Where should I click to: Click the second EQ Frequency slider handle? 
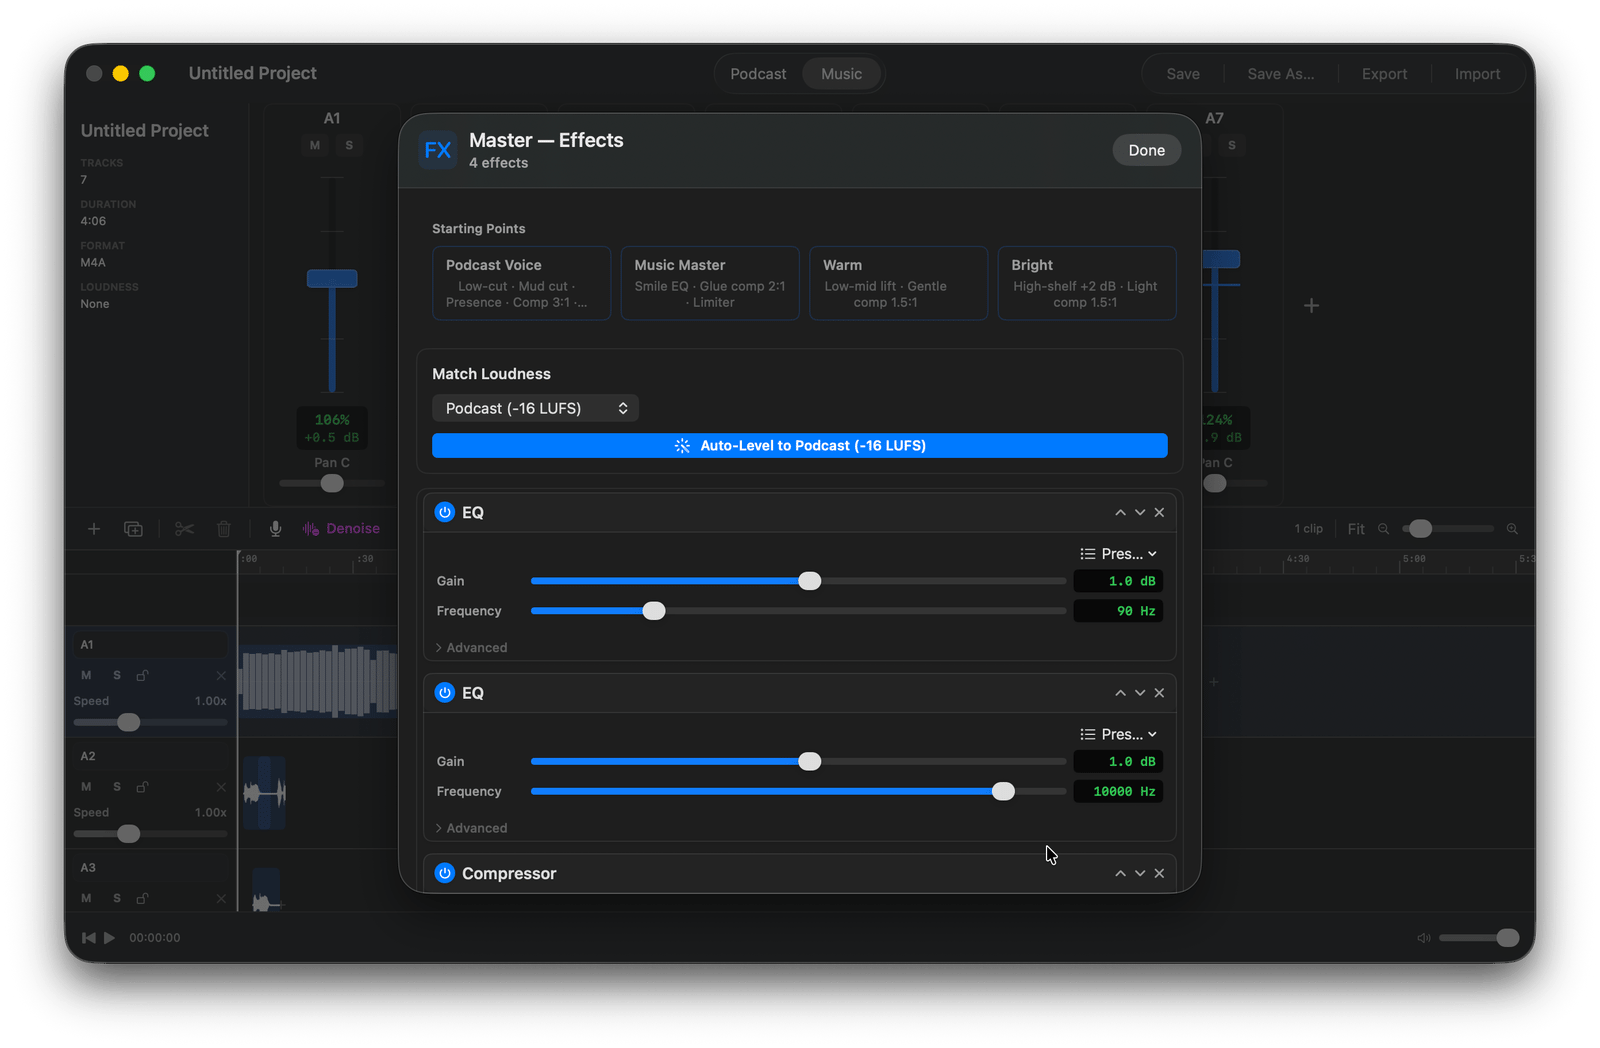1003,792
